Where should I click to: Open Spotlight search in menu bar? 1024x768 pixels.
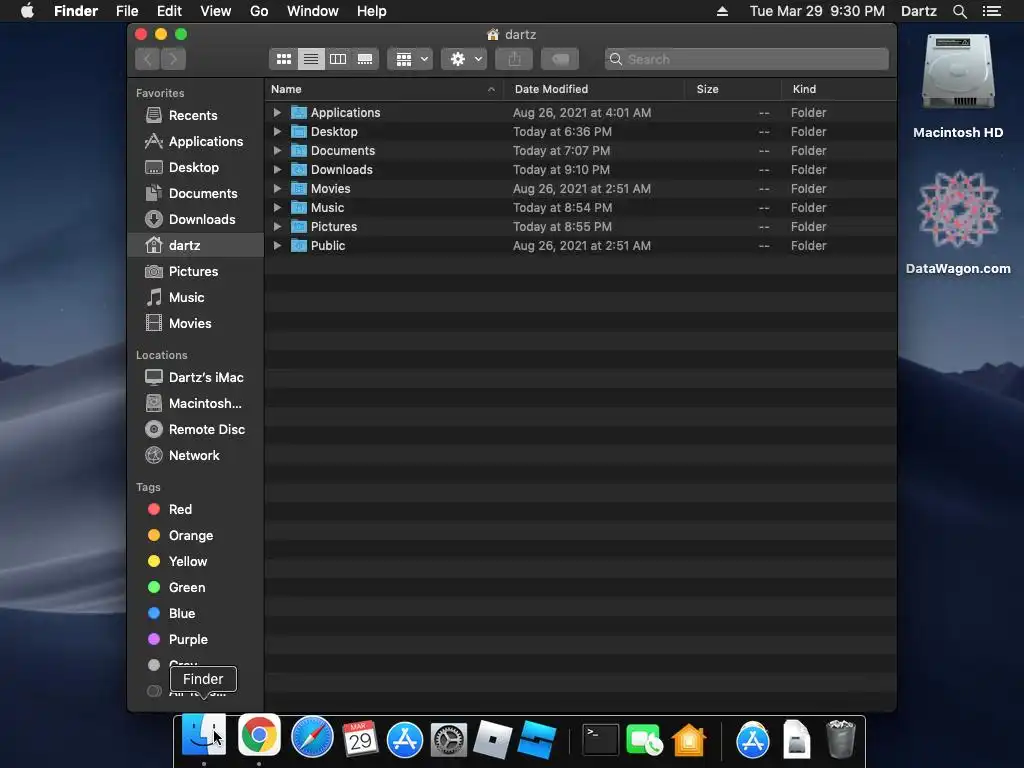[x=959, y=11]
